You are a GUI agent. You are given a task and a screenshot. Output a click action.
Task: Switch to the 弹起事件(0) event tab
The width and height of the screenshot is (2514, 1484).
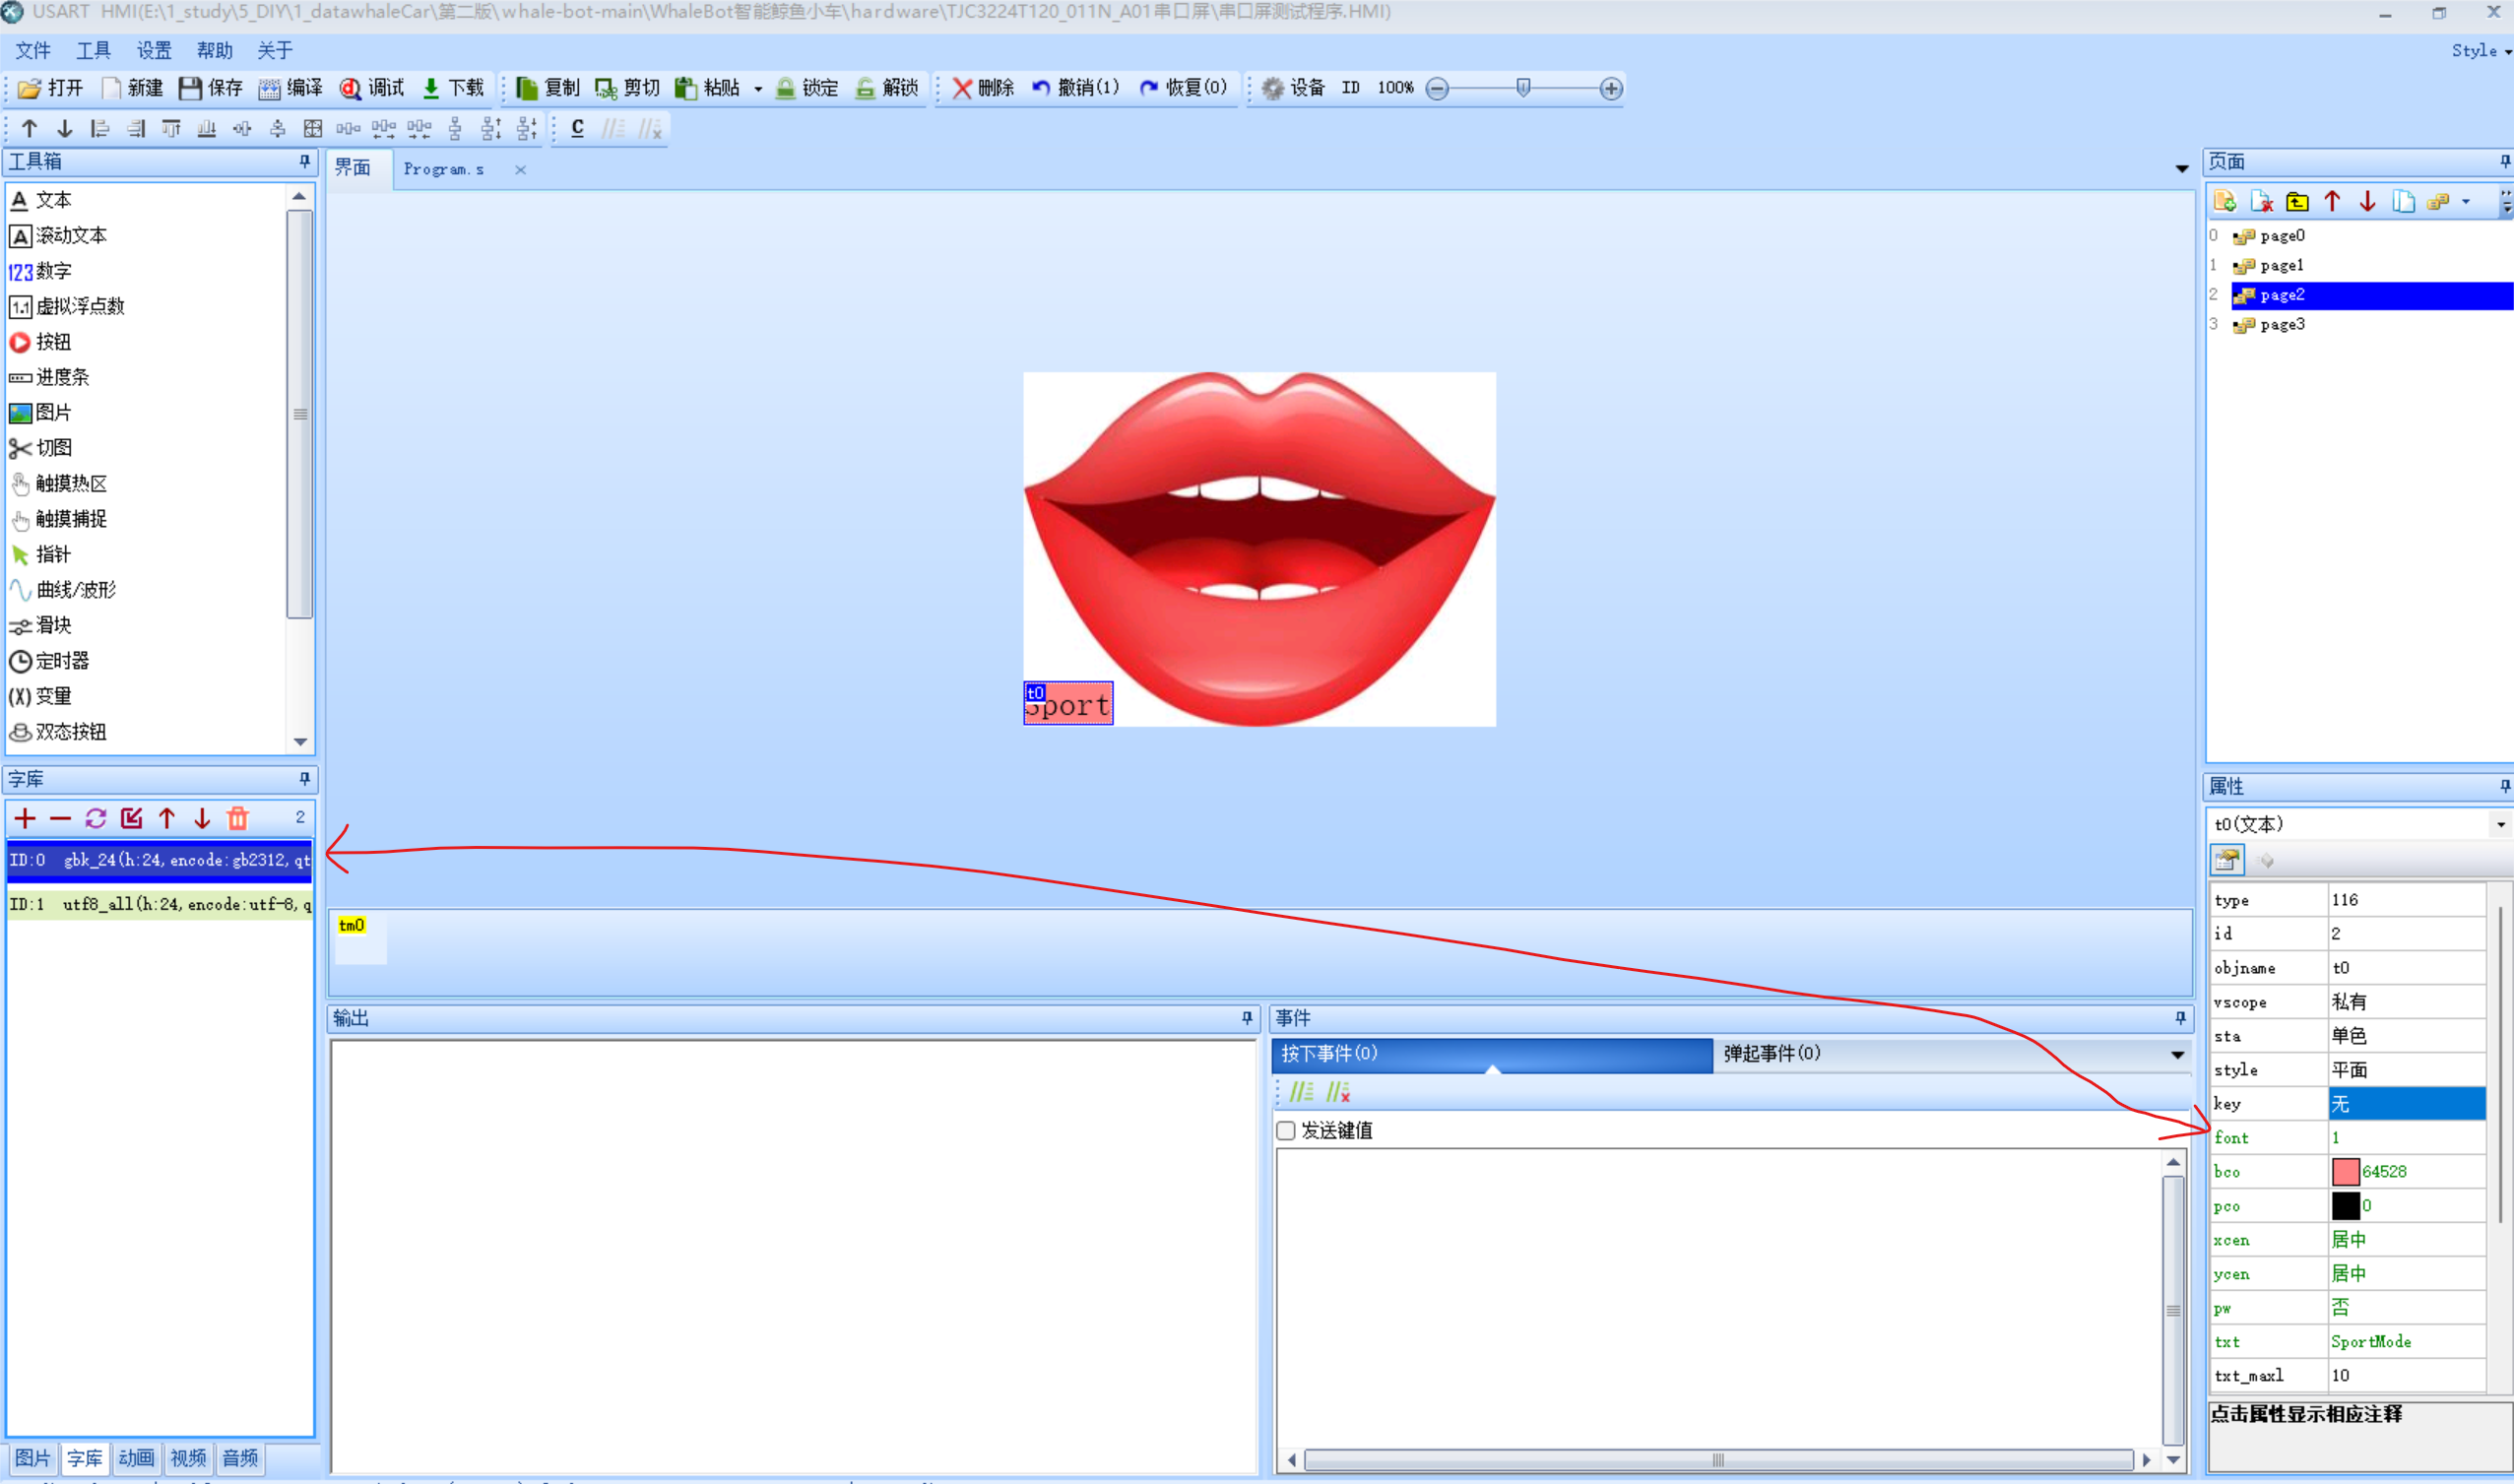pos(1771,1054)
